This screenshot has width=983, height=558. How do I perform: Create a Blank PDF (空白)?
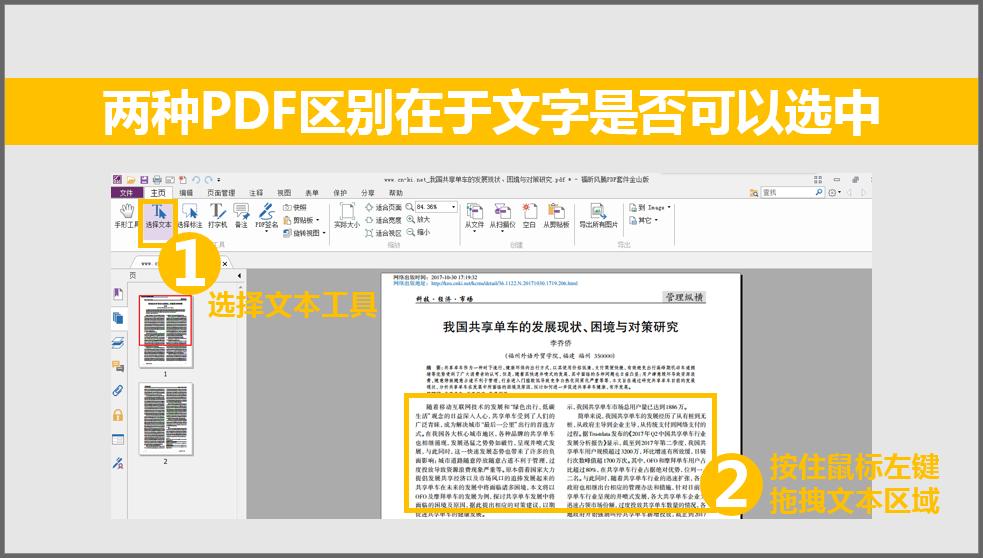[529, 215]
